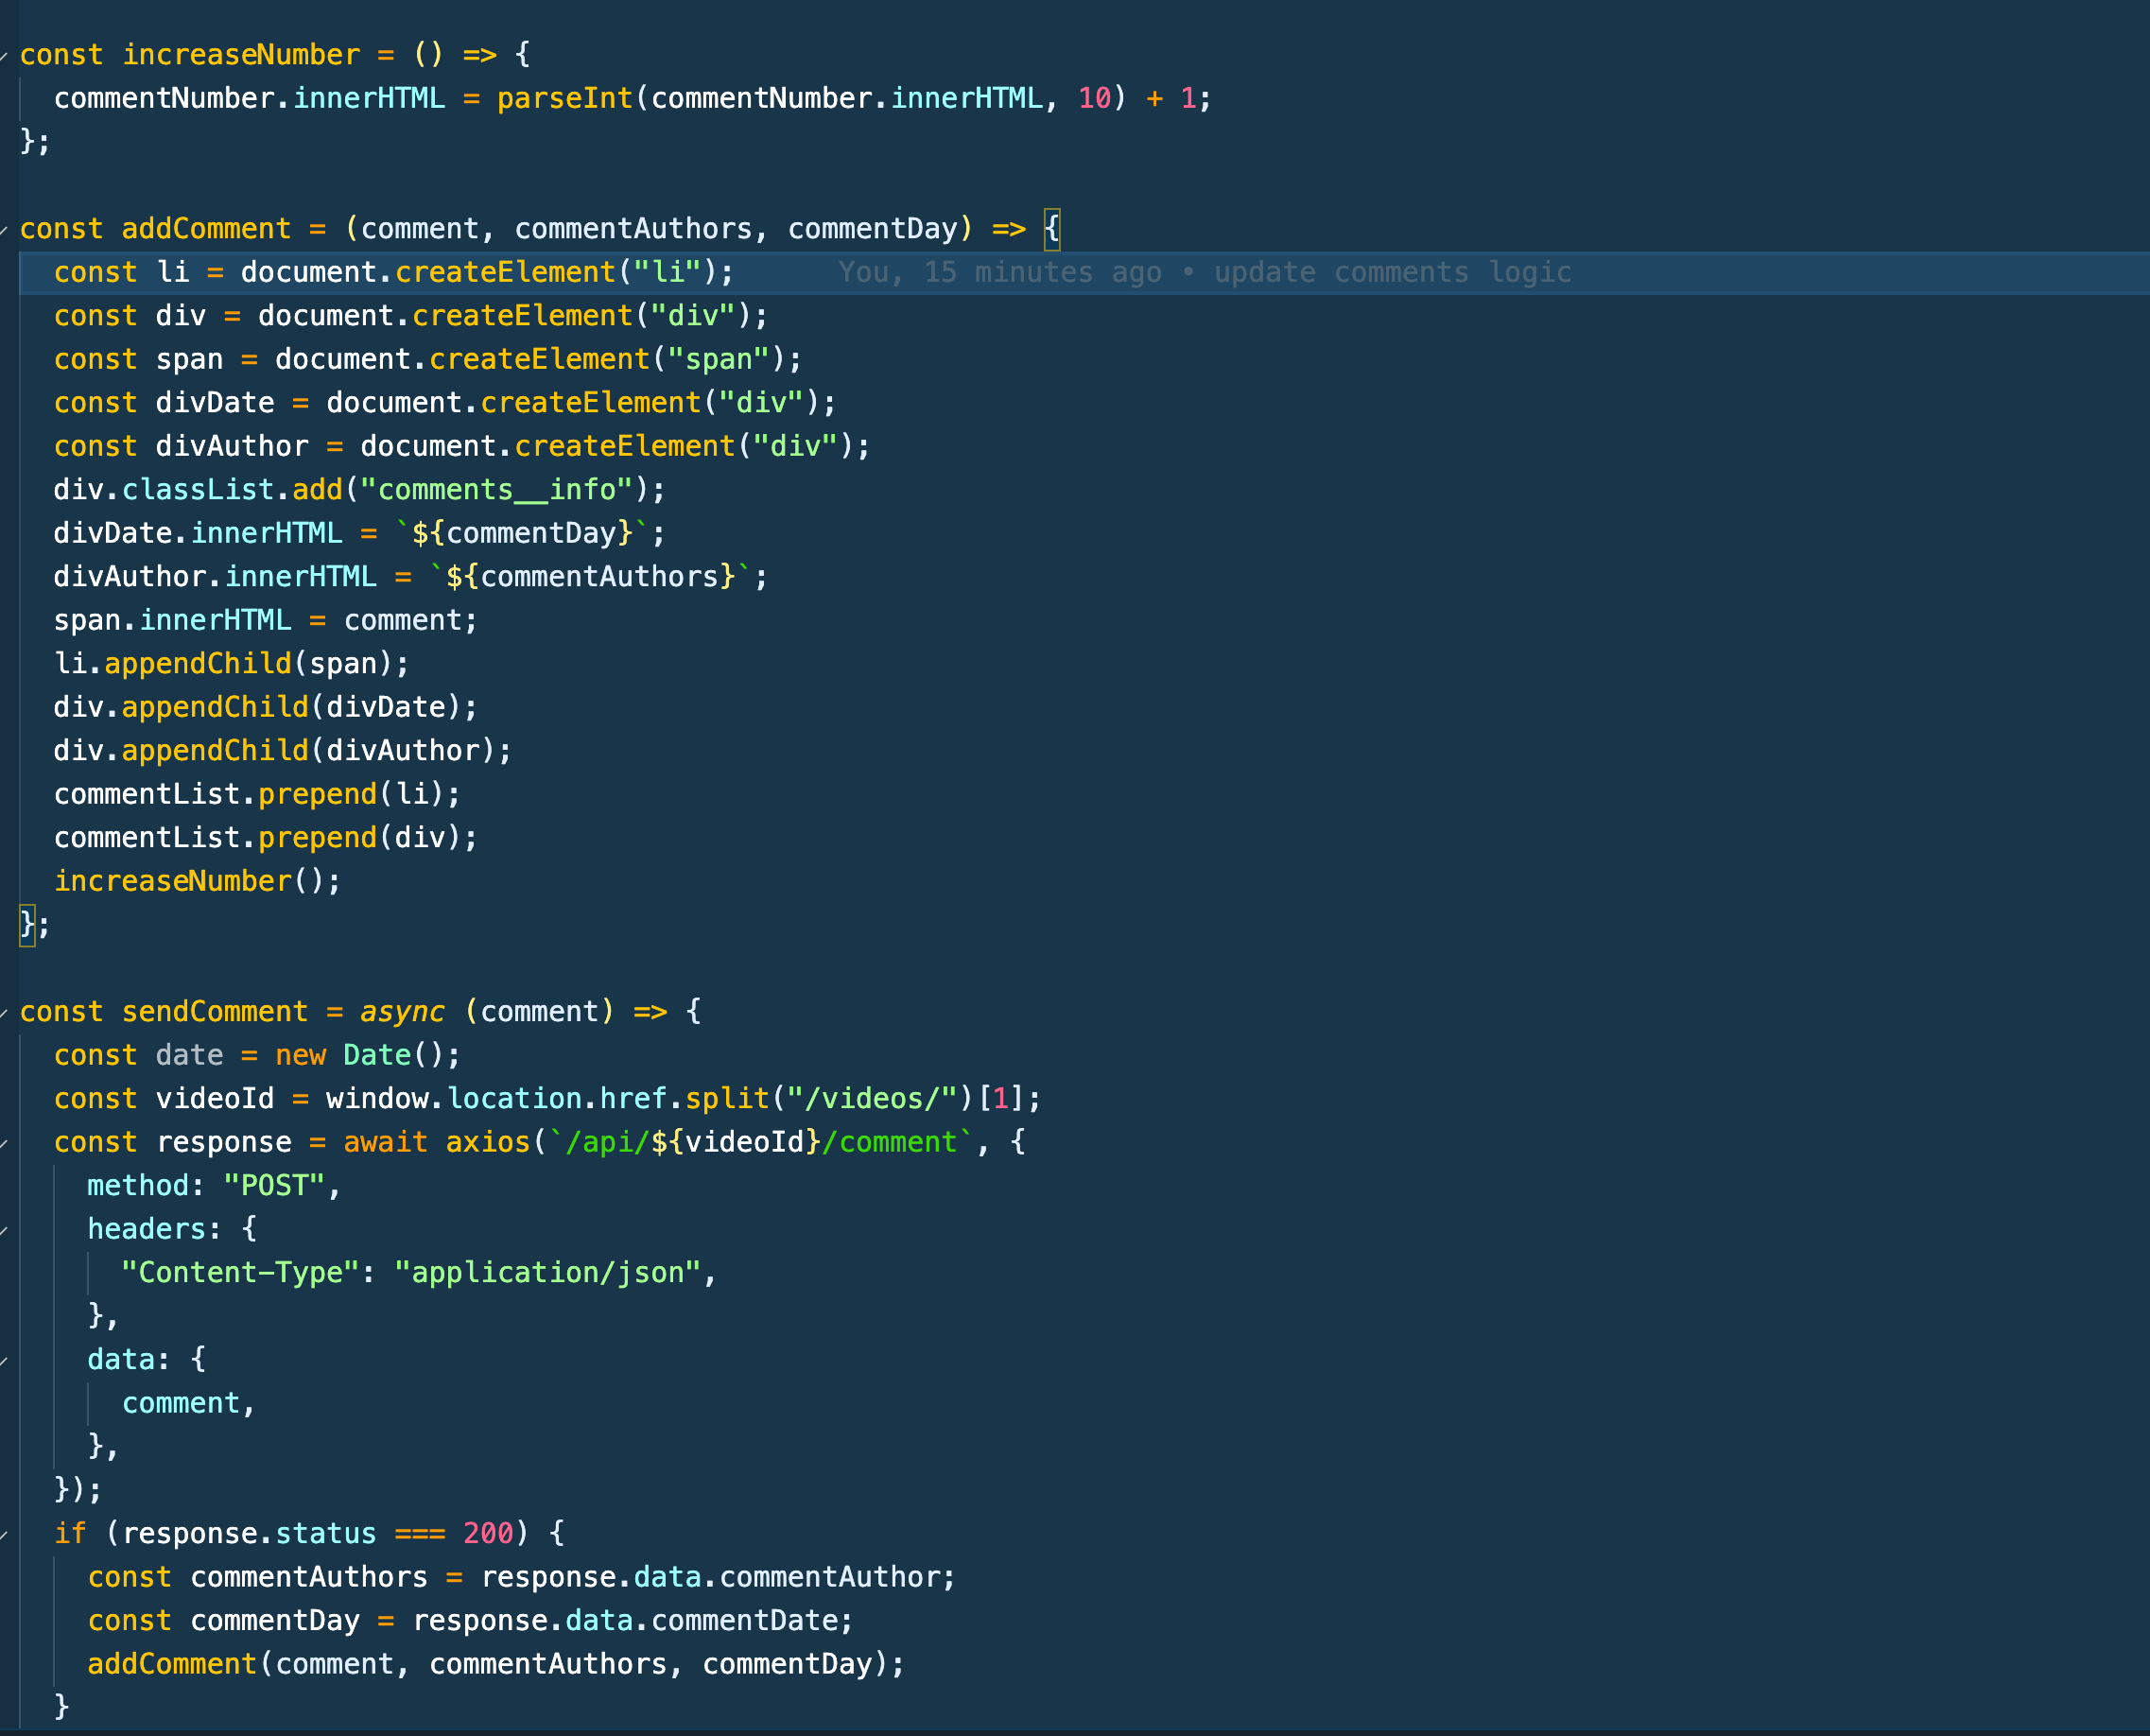Click the highlighted opening brace after commentDay arrow

(x=1051, y=229)
